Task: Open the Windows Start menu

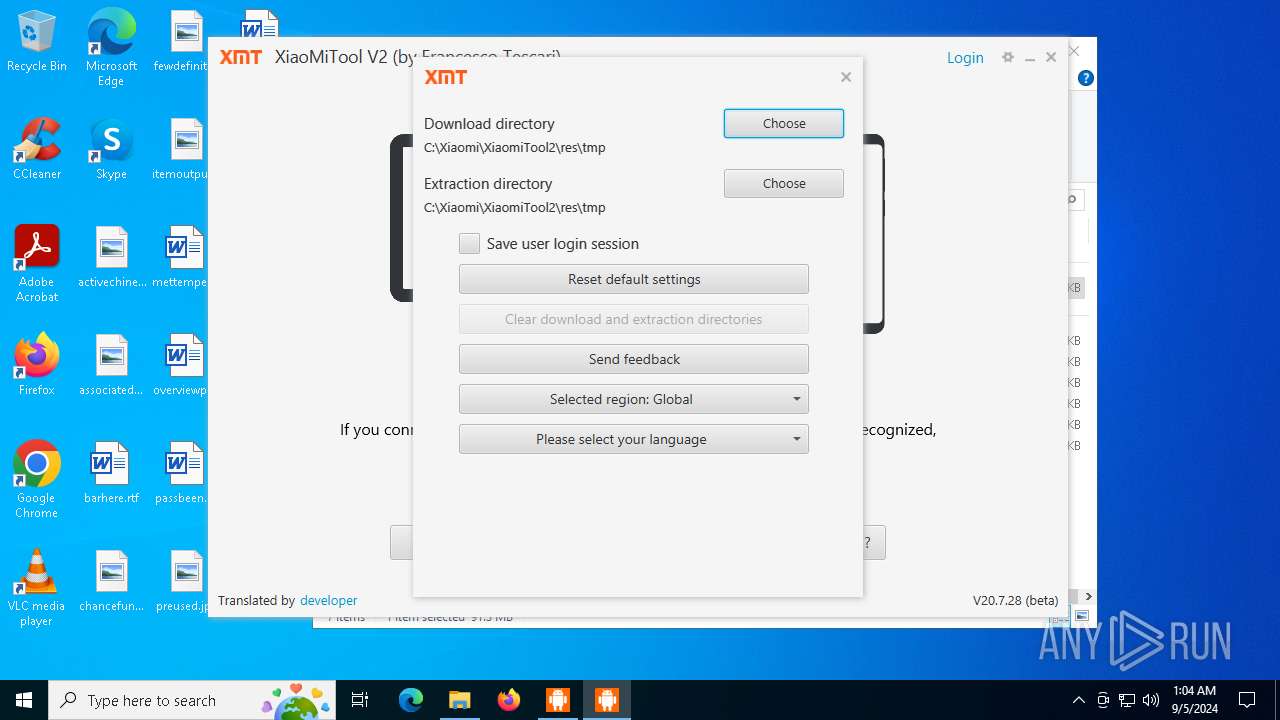Action: (x=24, y=700)
